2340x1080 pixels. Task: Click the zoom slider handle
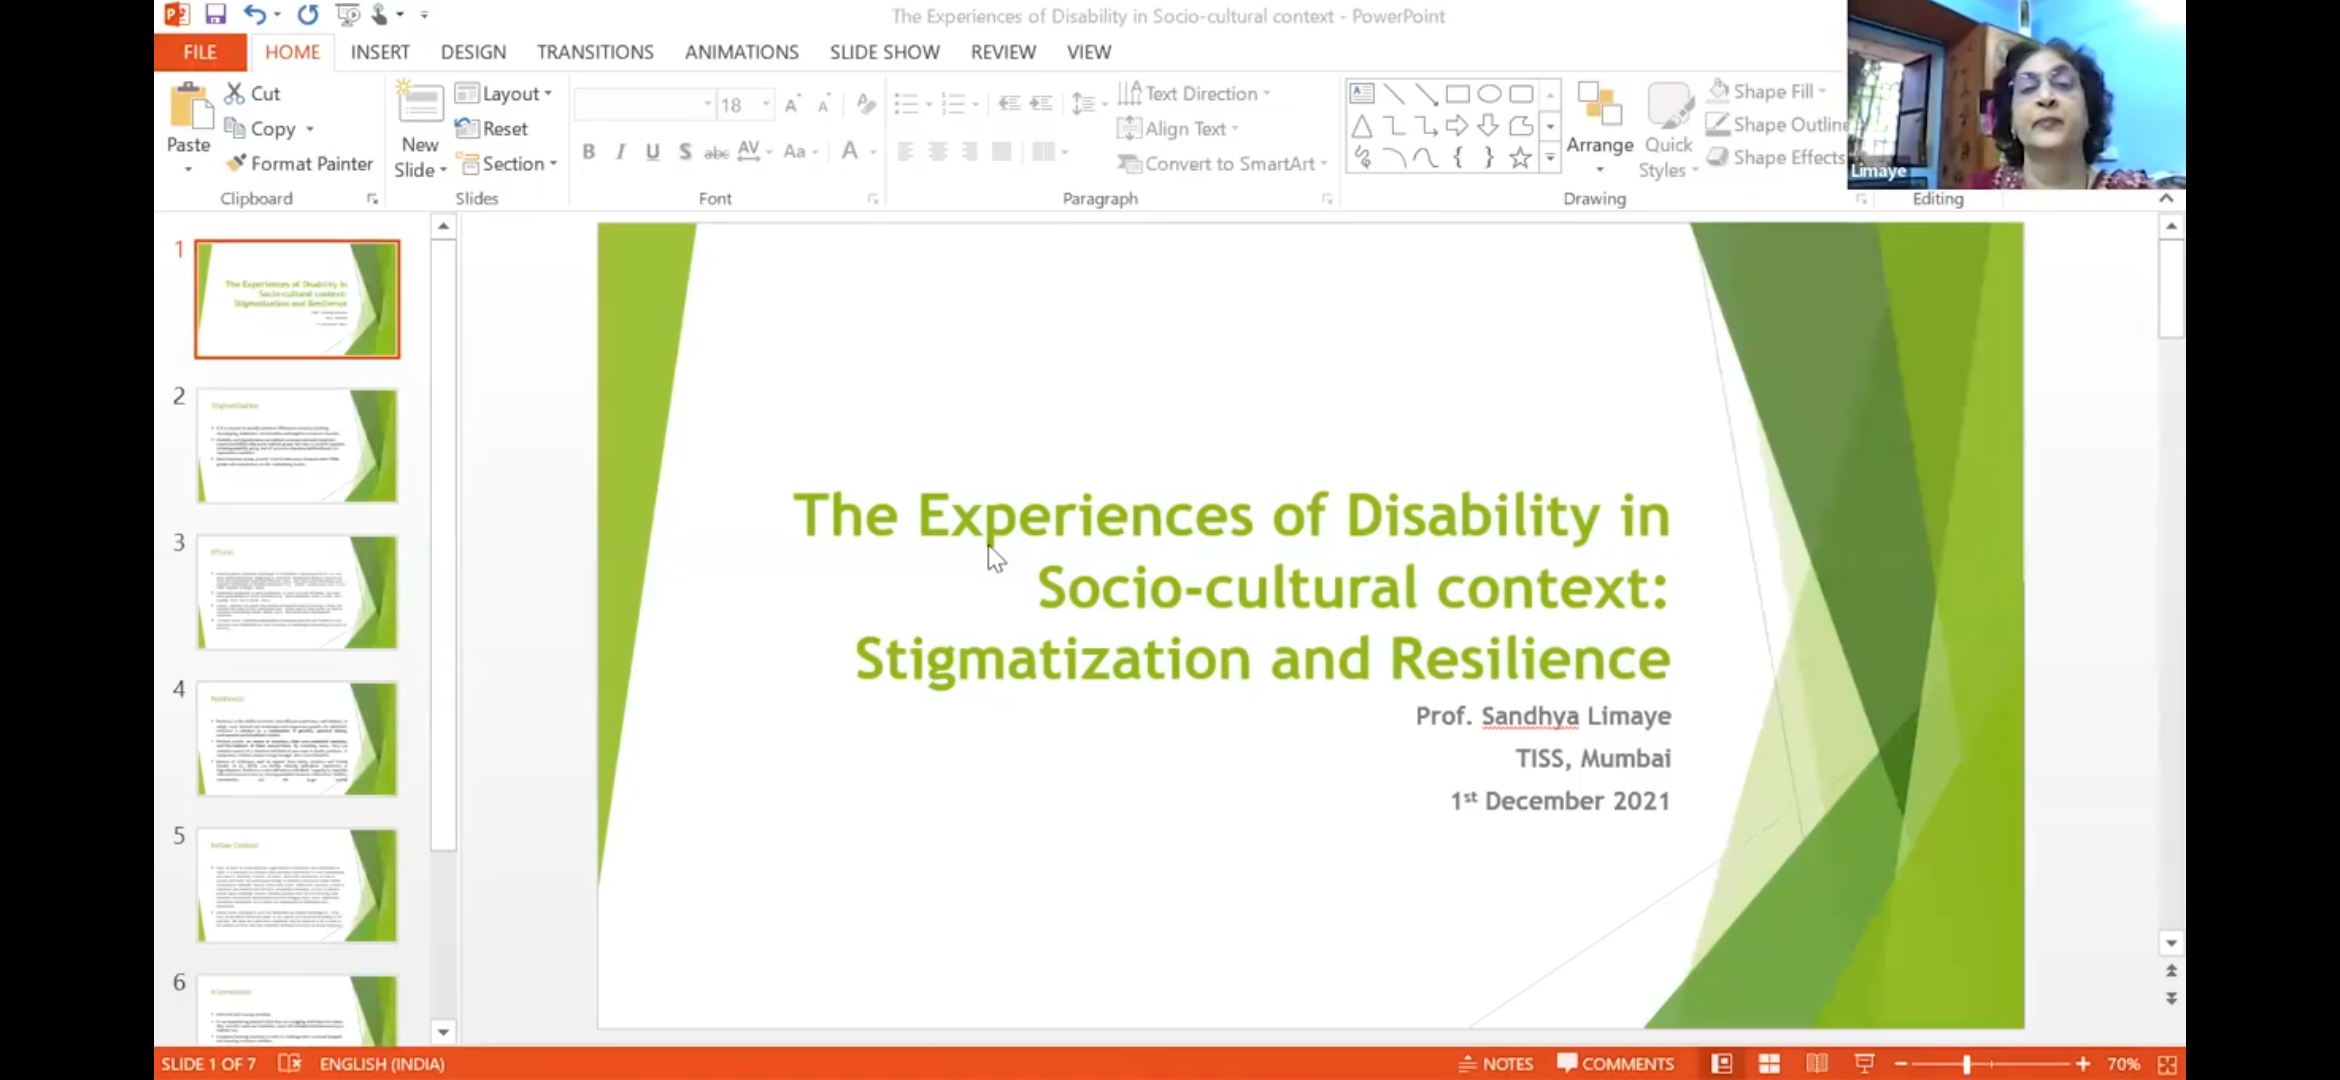pyautogui.click(x=1966, y=1064)
